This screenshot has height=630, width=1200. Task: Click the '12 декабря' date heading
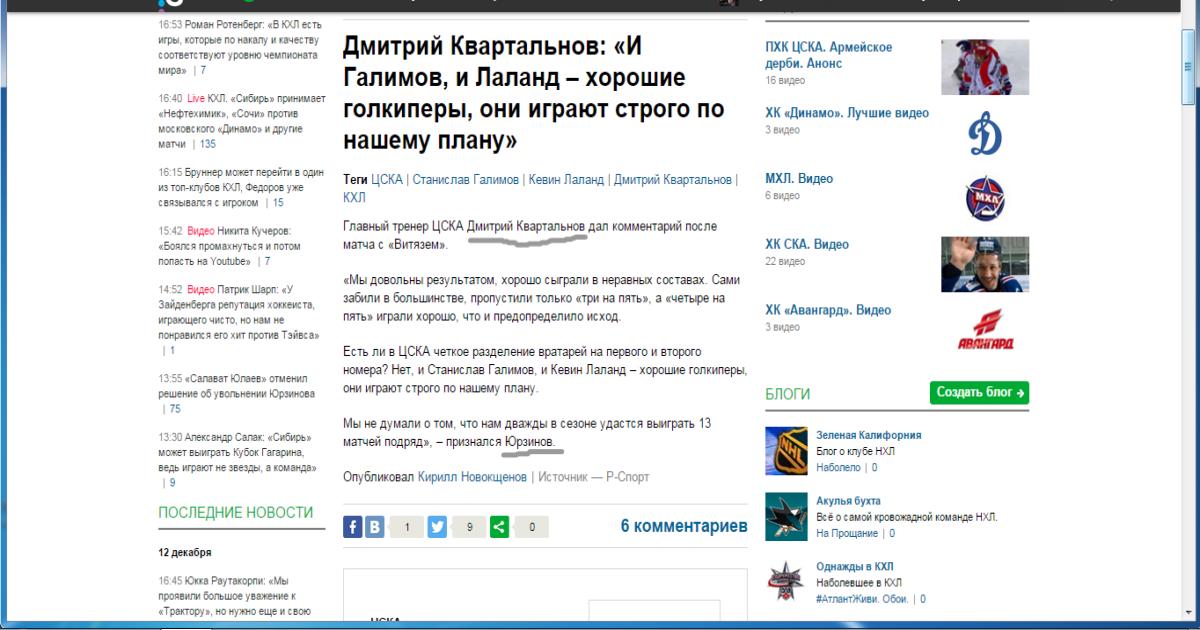(185, 552)
